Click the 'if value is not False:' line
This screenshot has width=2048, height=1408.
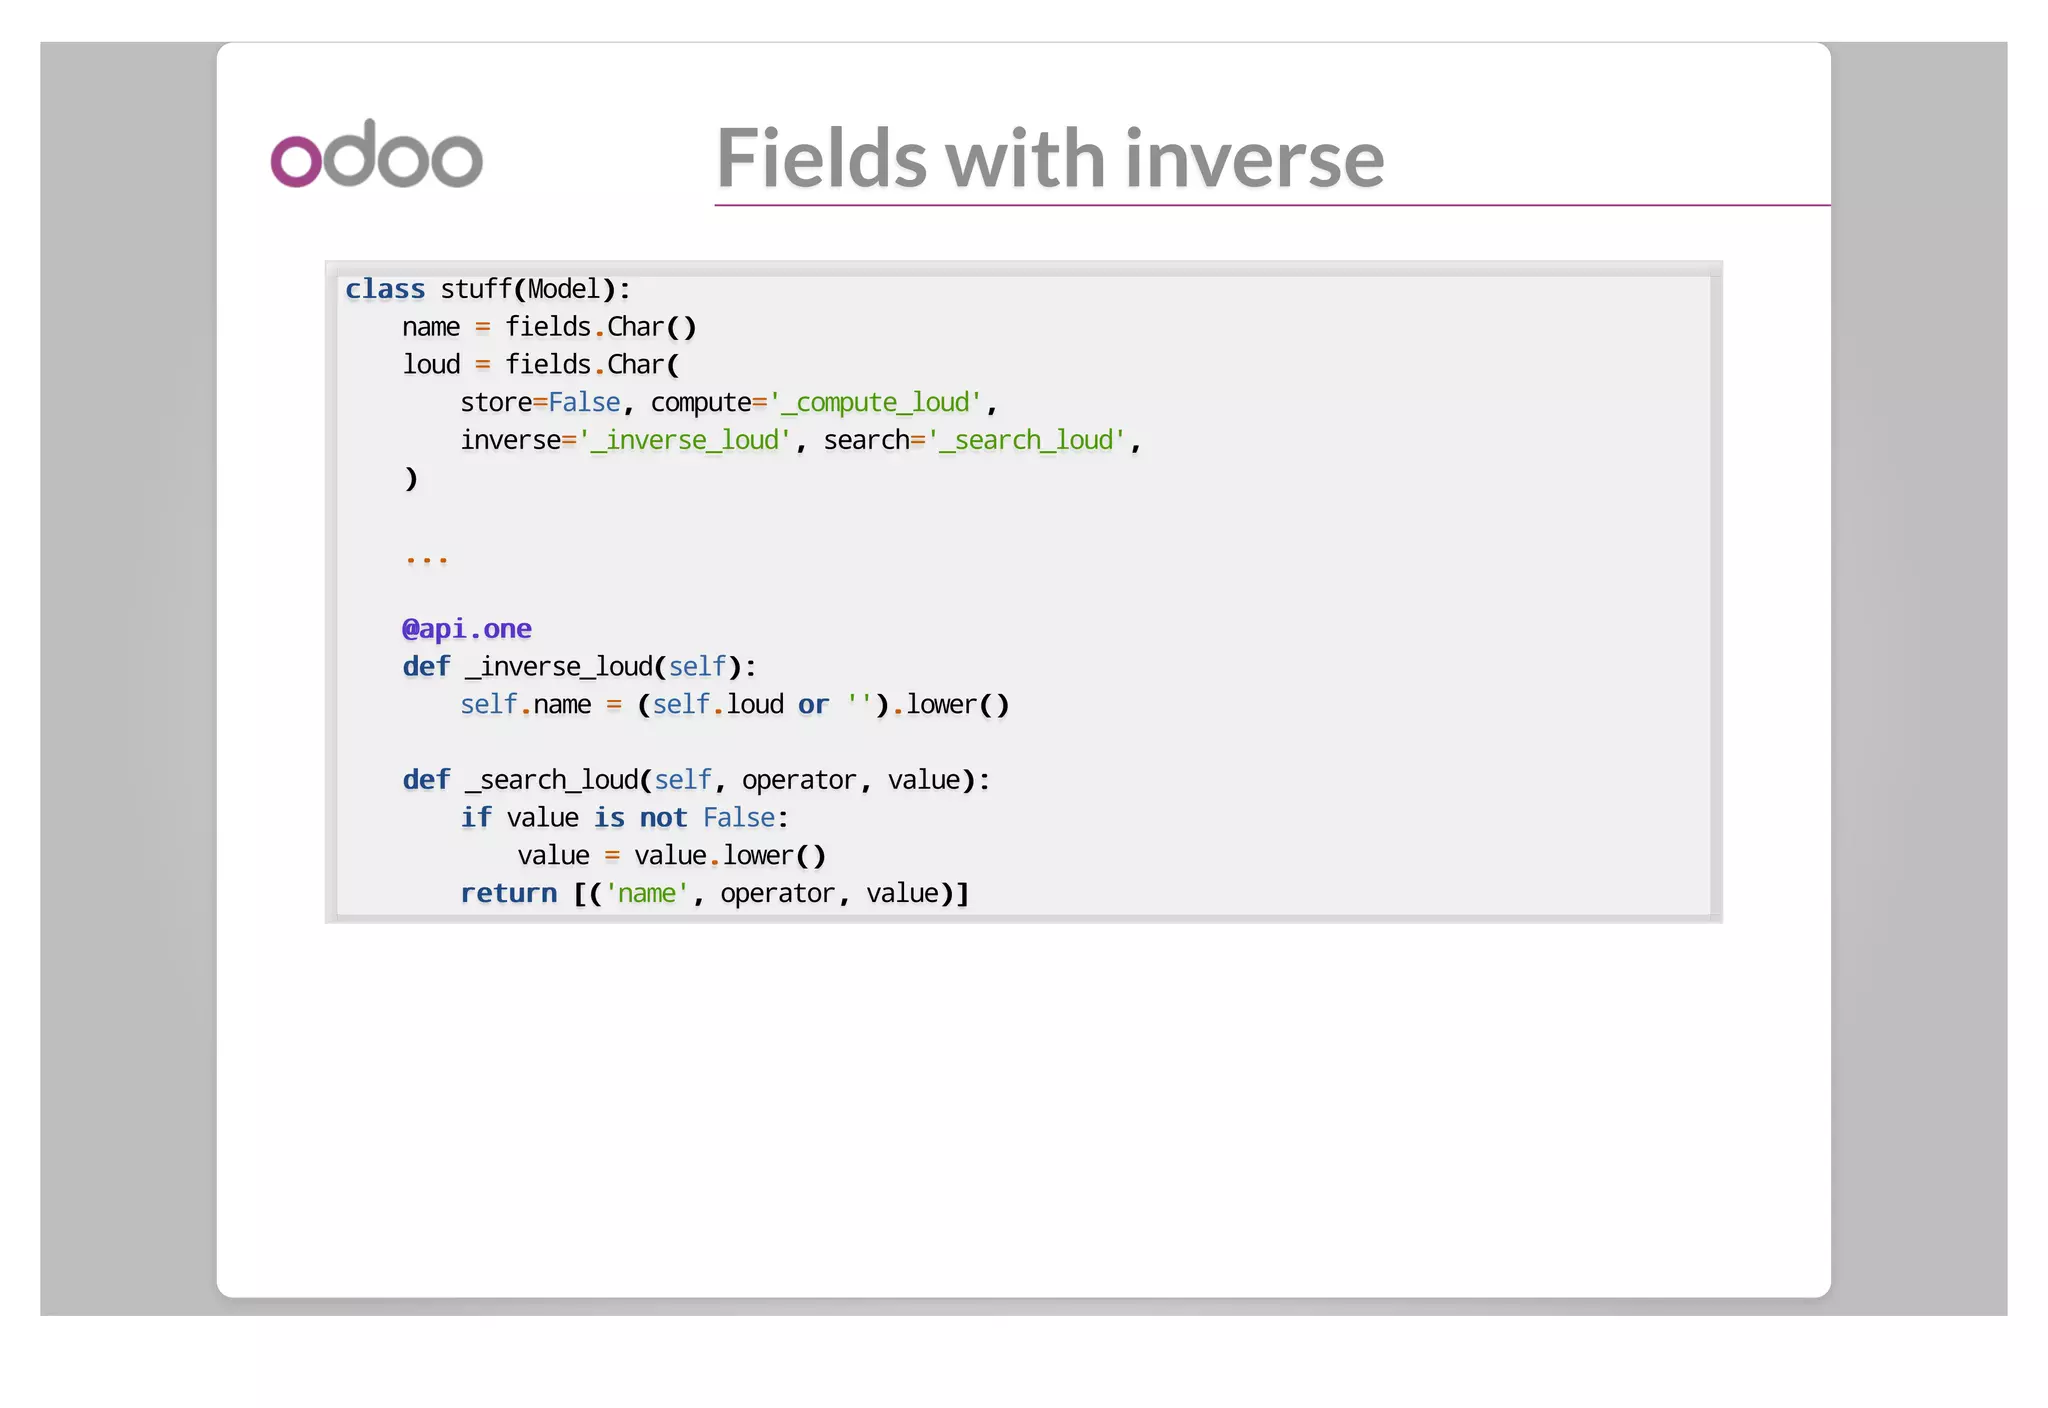point(625,818)
